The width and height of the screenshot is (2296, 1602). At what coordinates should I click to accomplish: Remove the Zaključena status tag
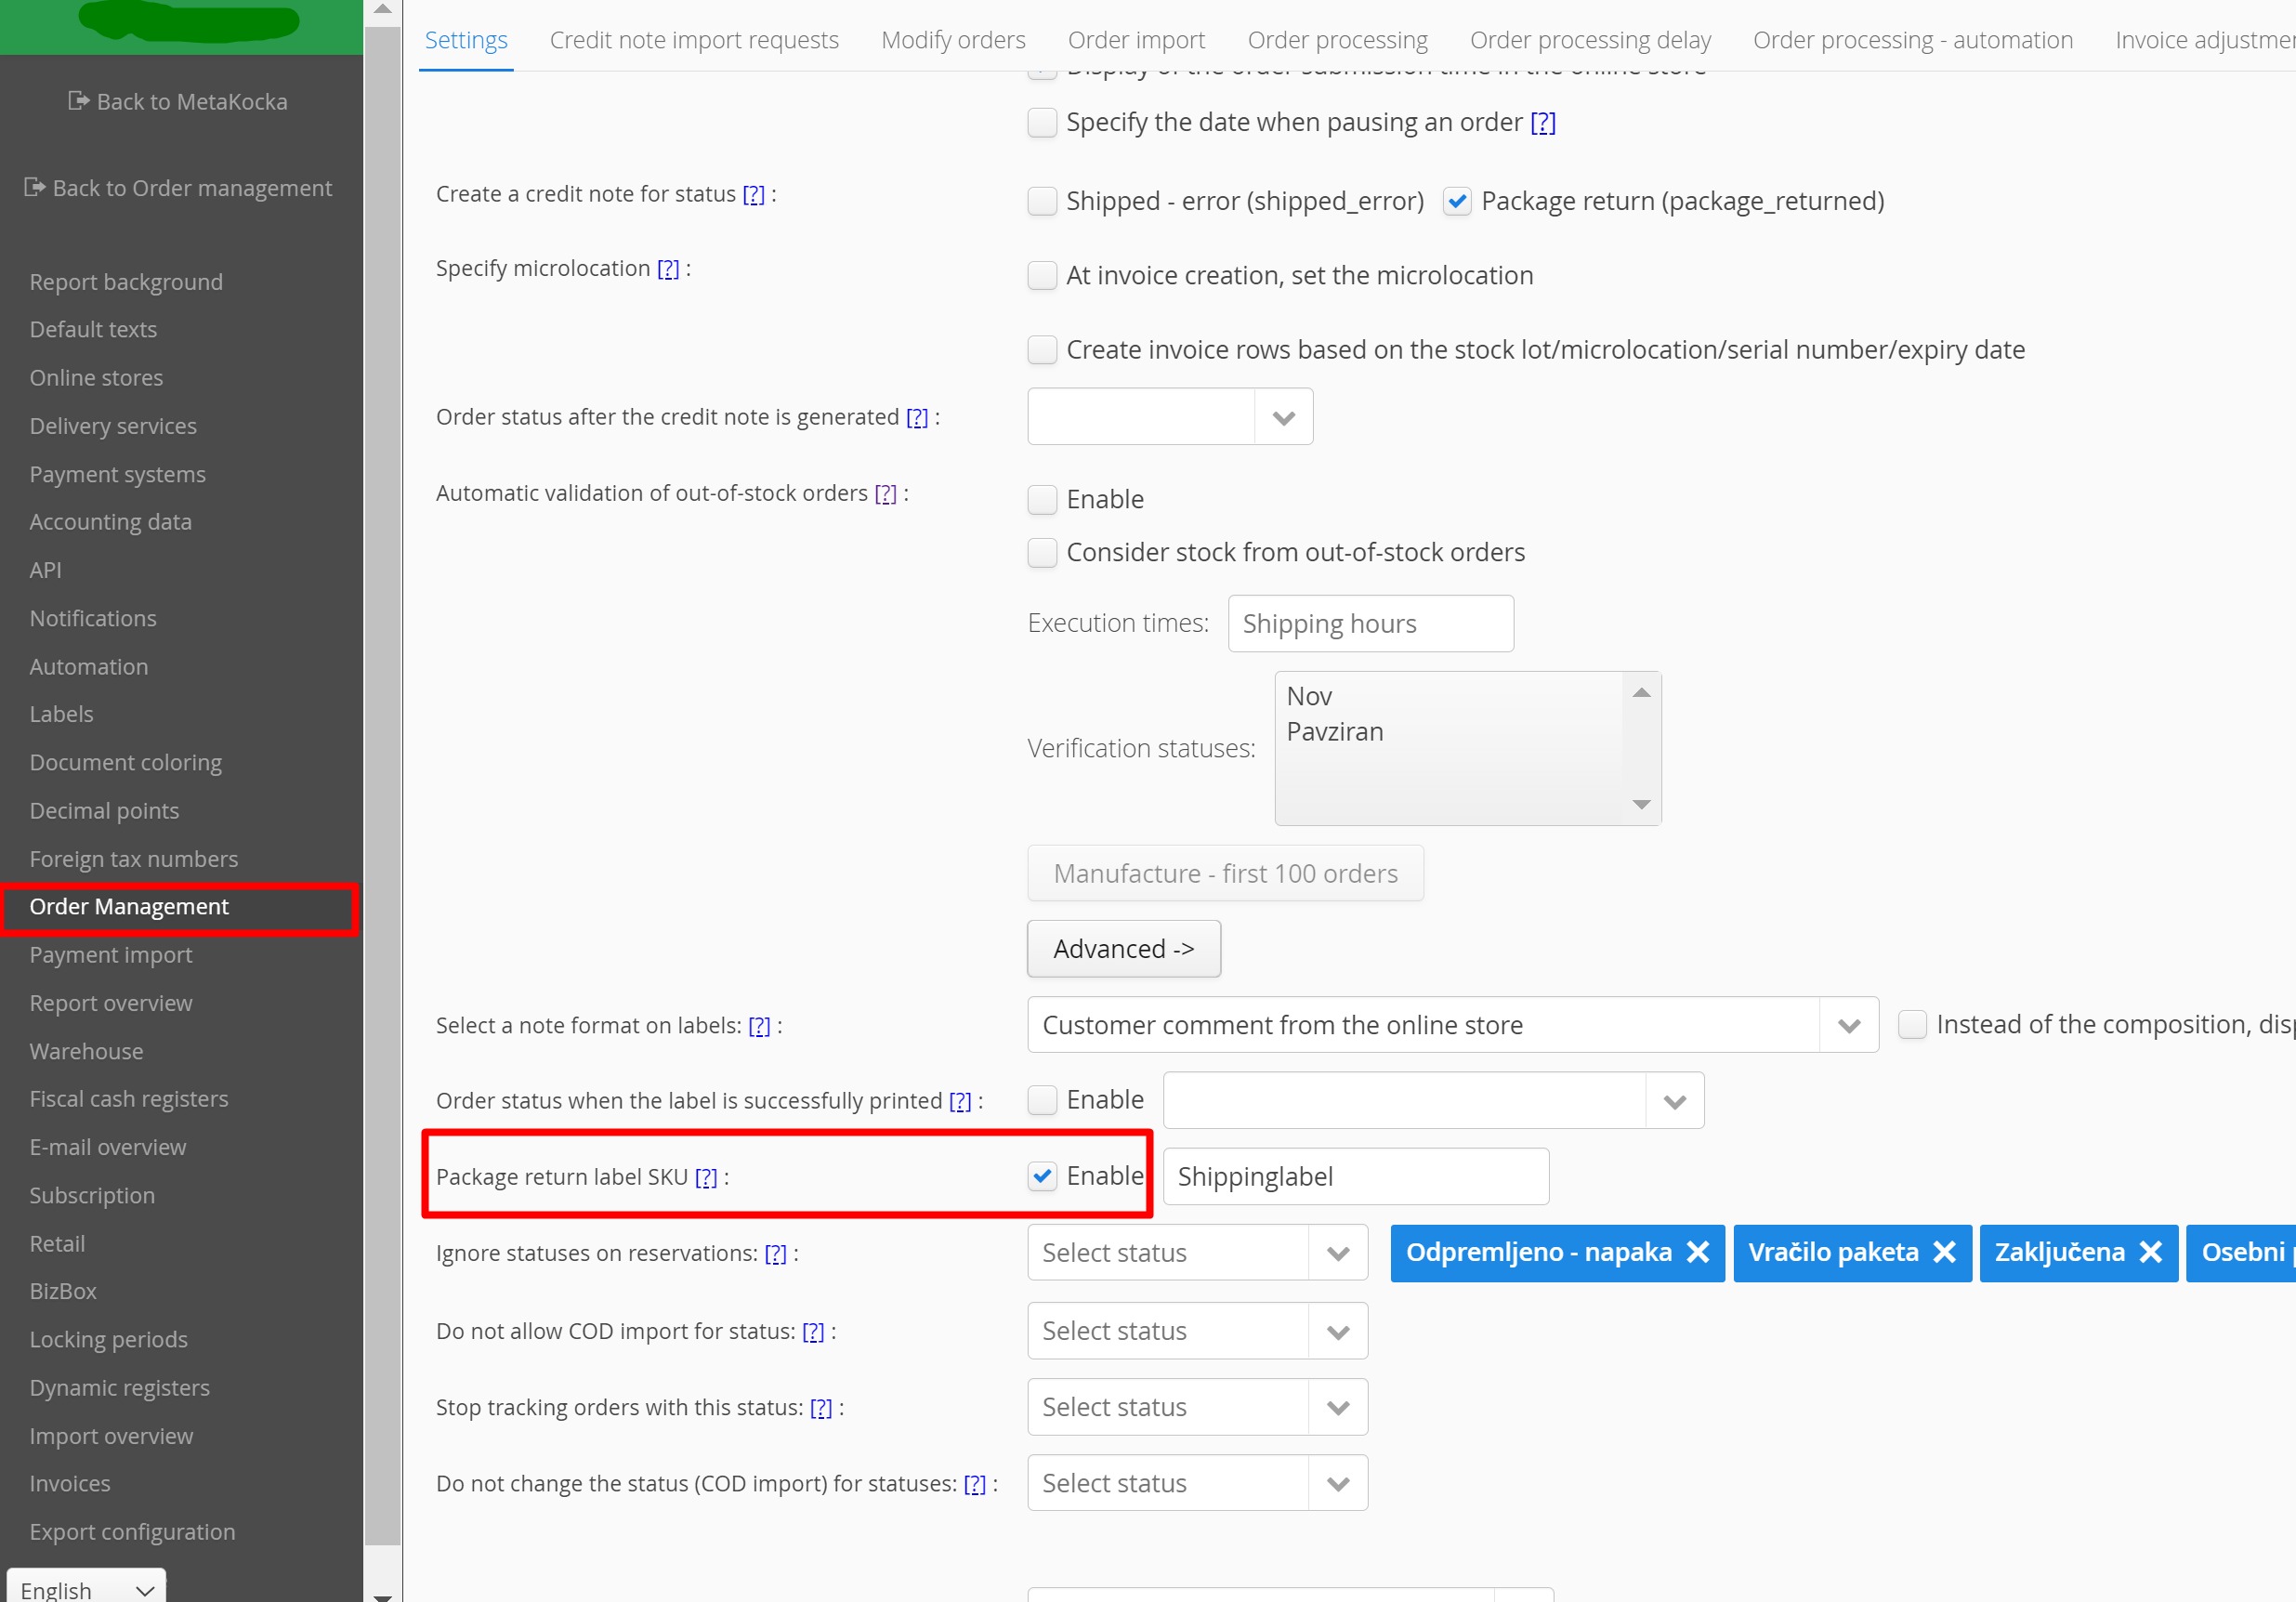2149,1252
